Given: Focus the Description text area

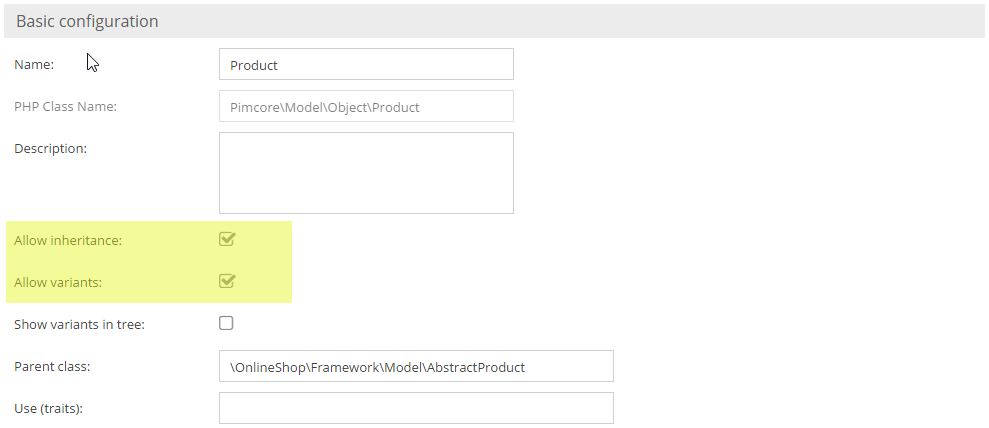Looking at the screenshot, I should click(366, 173).
